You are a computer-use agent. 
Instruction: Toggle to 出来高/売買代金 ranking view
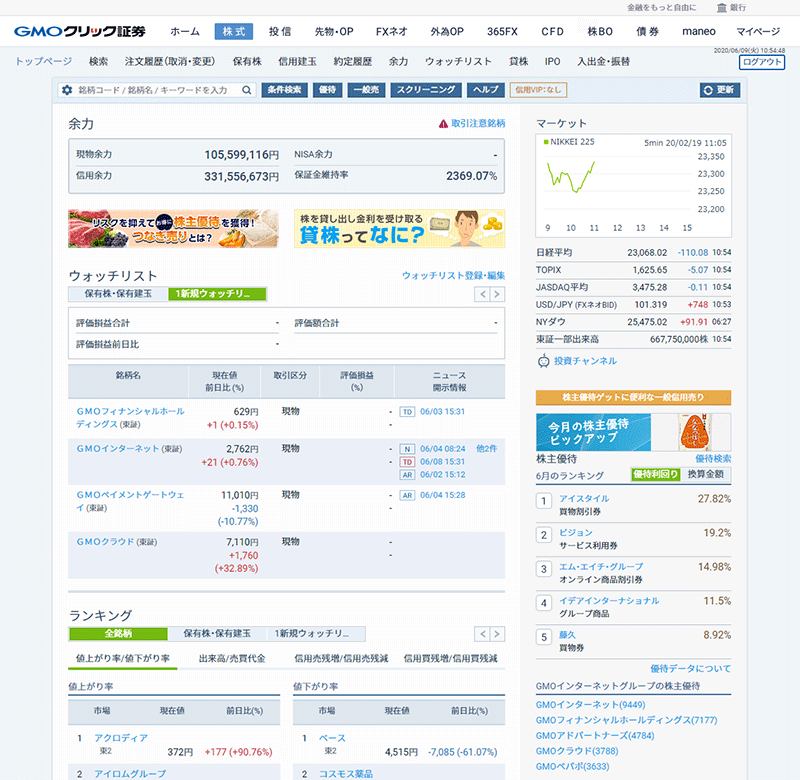coord(232,658)
